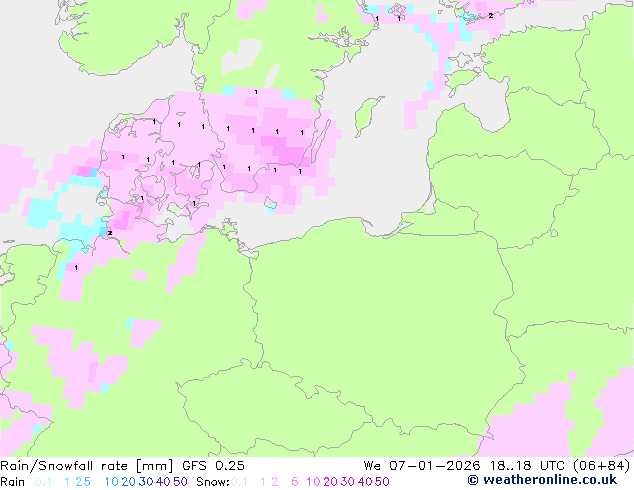The width and height of the screenshot is (634, 490).
Task: Click the Rain legend value 10
Action: [111, 482]
